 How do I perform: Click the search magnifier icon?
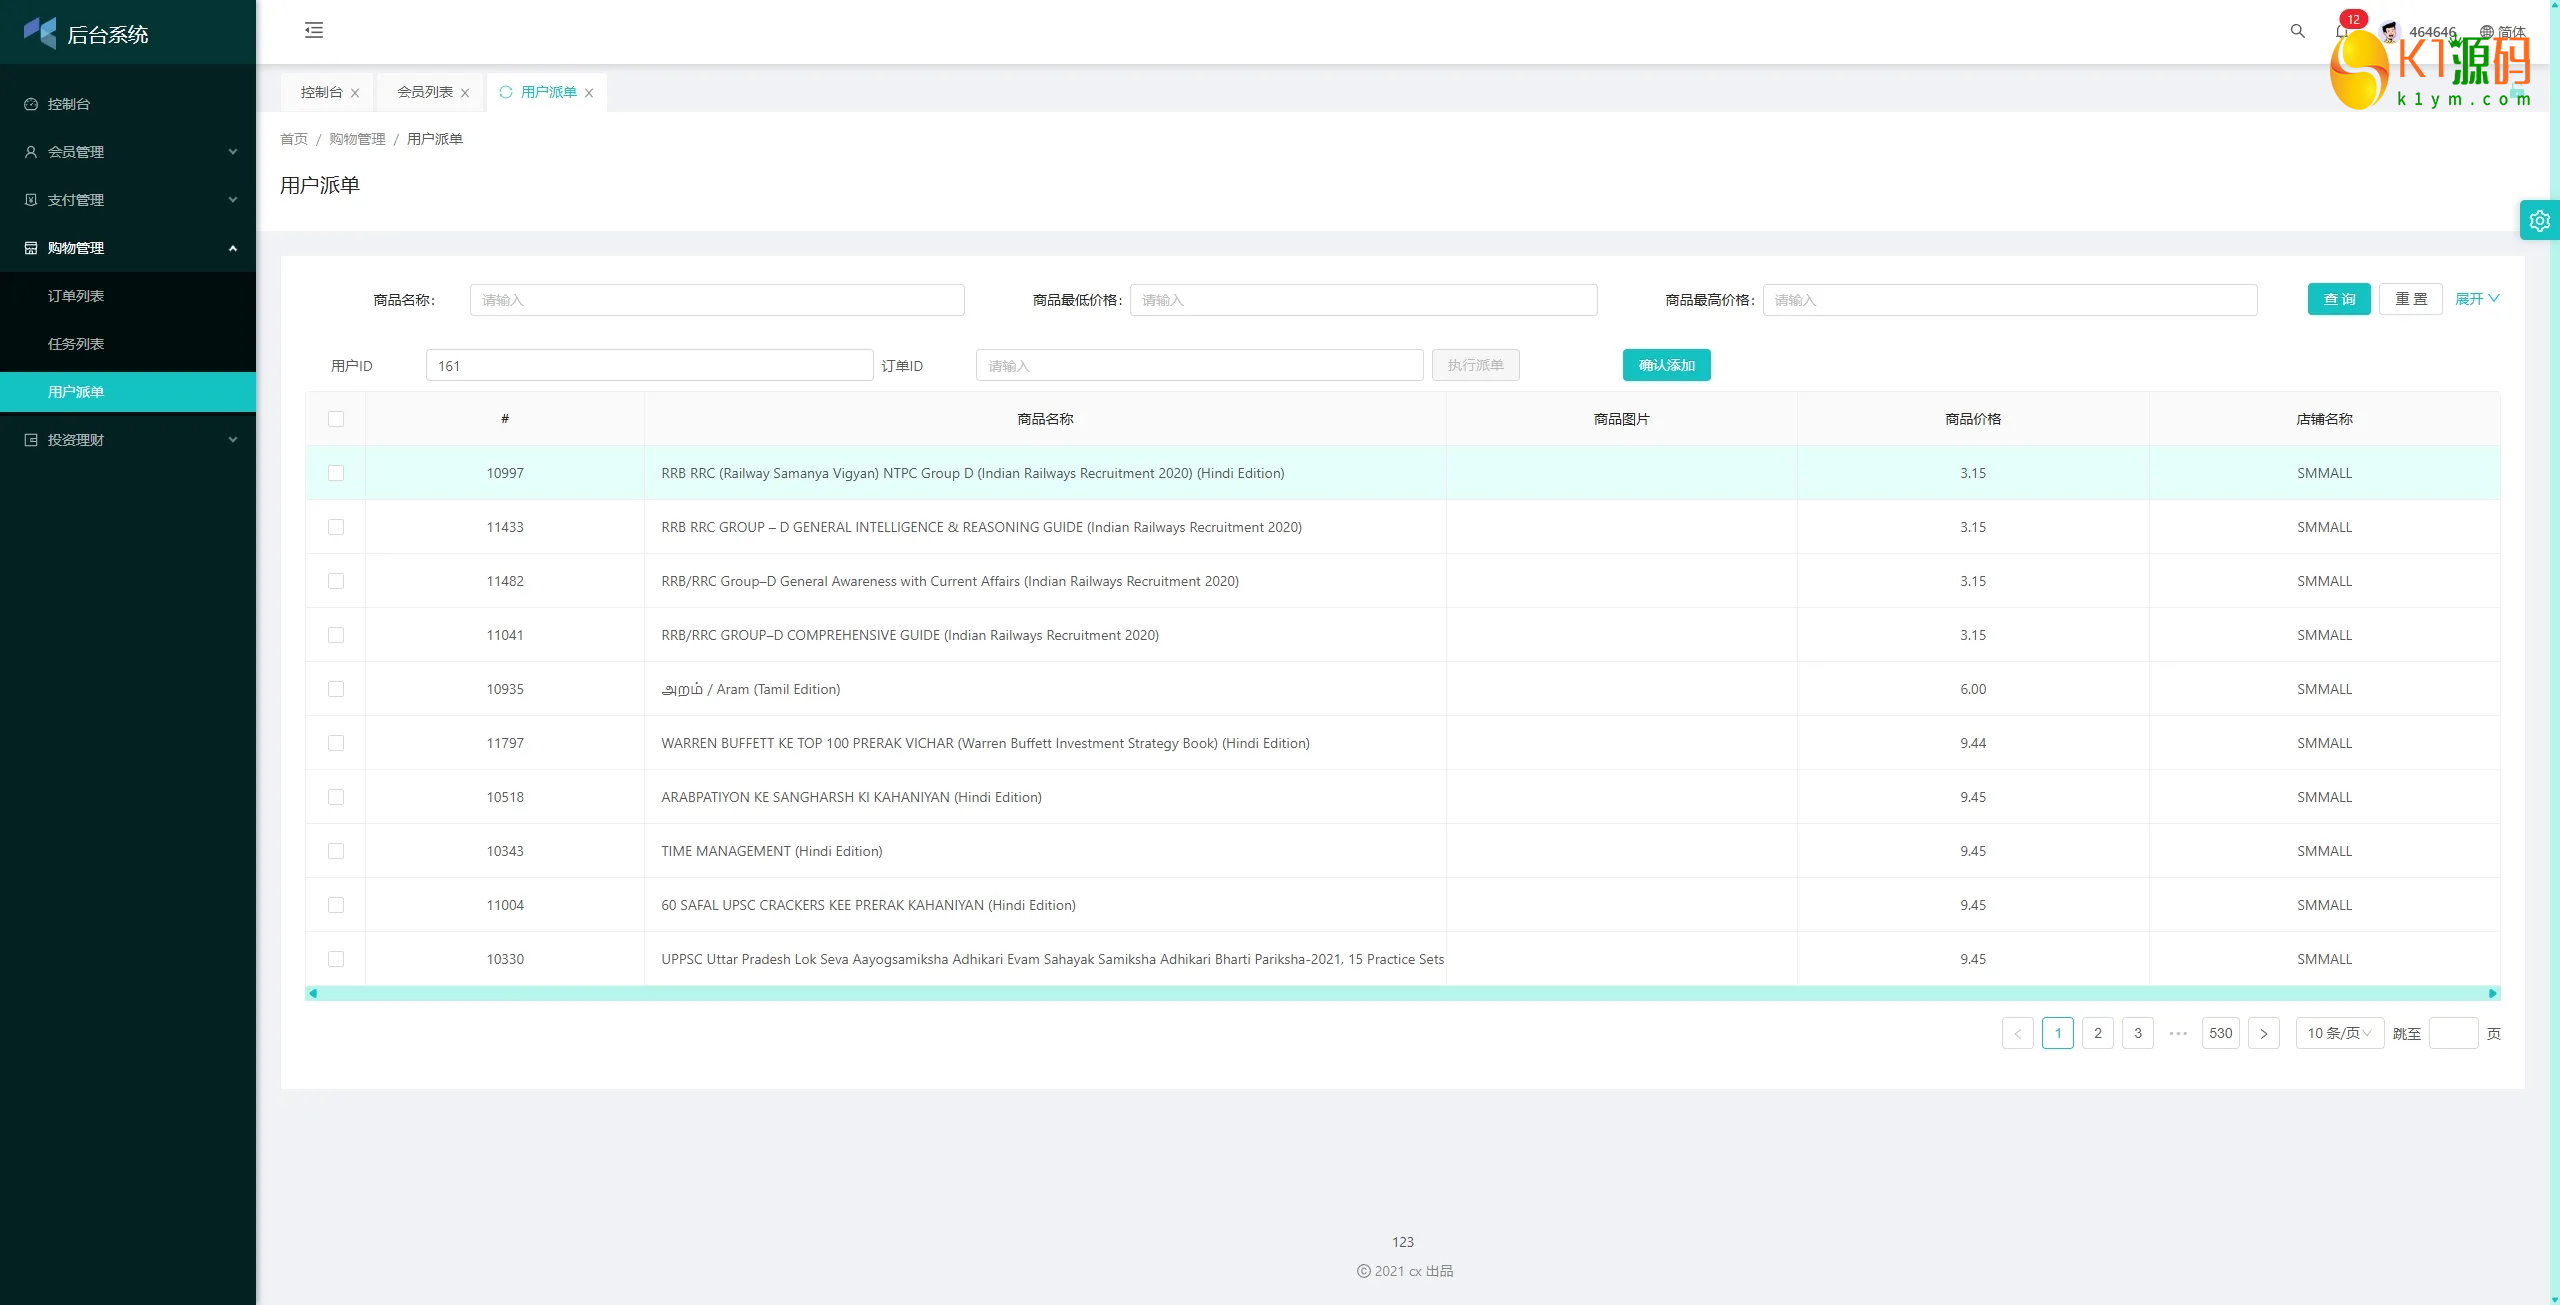[x=2297, y=31]
